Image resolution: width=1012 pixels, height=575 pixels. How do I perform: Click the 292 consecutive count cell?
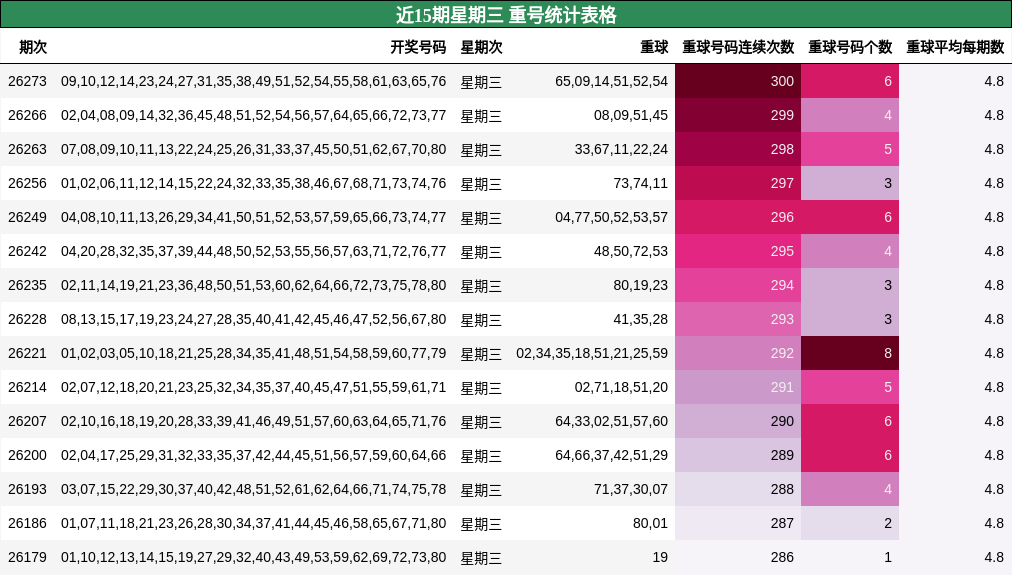click(x=738, y=354)
